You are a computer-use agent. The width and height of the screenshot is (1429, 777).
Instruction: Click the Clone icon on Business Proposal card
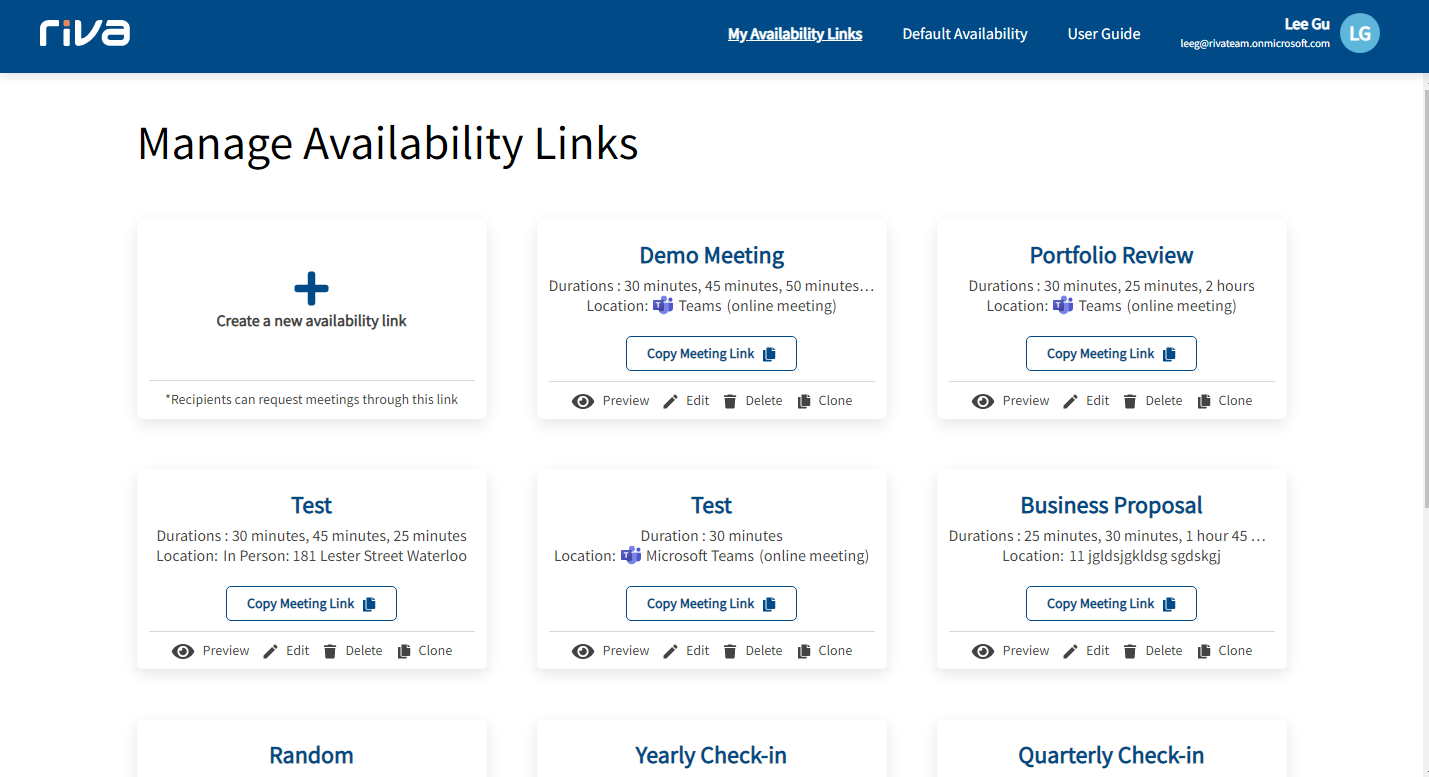(1204, 651)
